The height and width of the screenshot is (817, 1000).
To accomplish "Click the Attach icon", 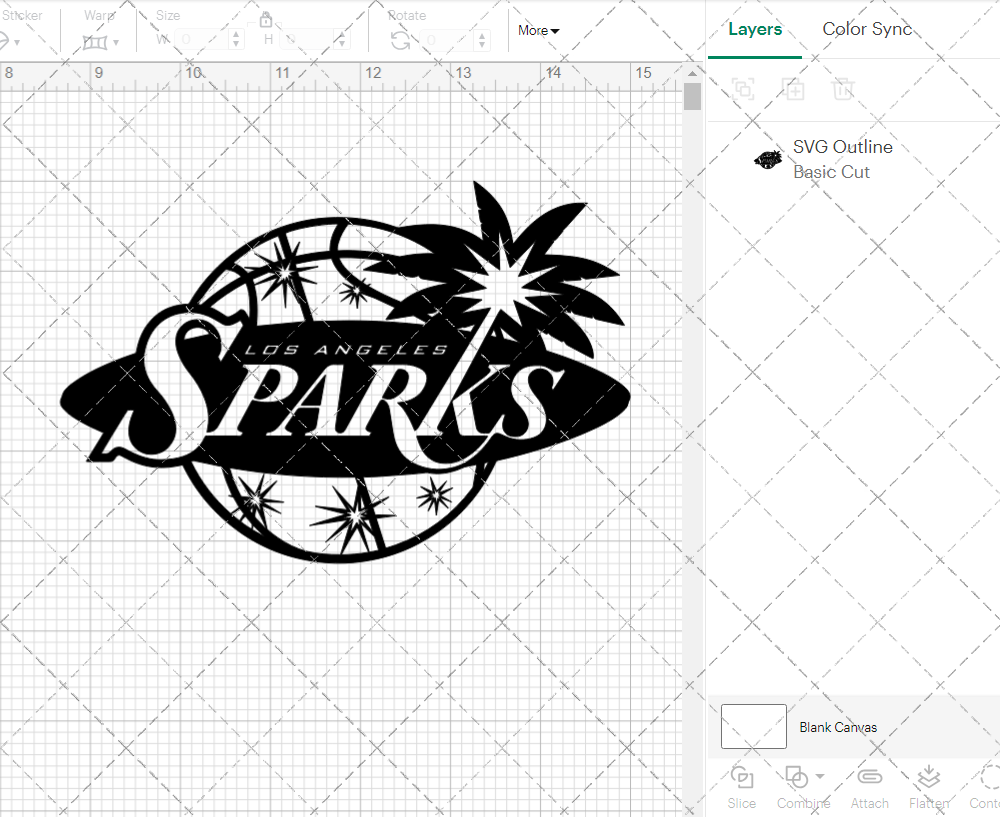I will (x=869, y=777).
